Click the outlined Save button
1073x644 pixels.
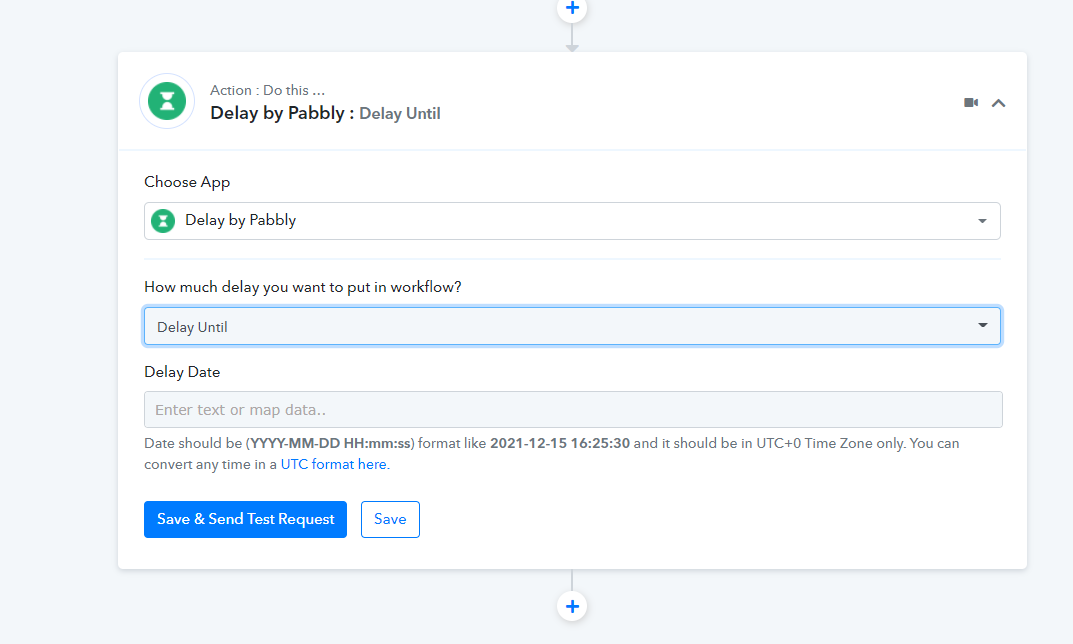pyautogui.click(x=390, y=519)
